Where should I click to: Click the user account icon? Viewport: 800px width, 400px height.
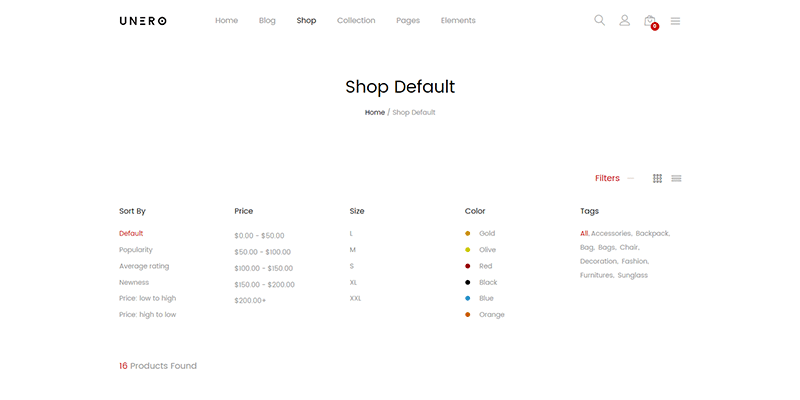pyautogui.click(x=624, y=20)
